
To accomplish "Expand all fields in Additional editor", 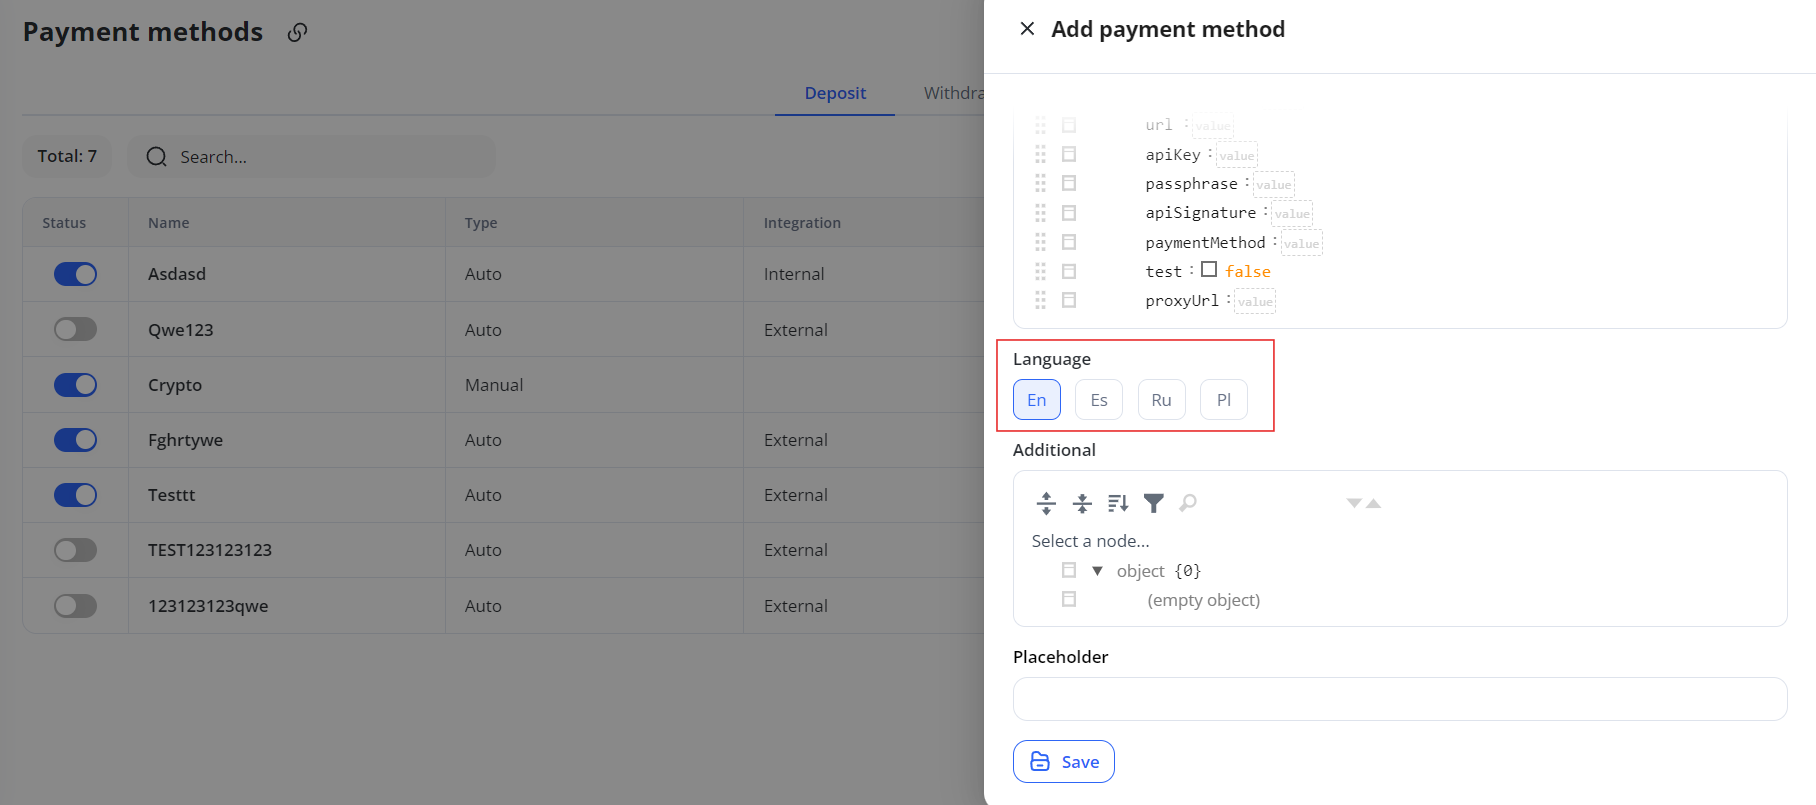I will [x=1046, y=503].
